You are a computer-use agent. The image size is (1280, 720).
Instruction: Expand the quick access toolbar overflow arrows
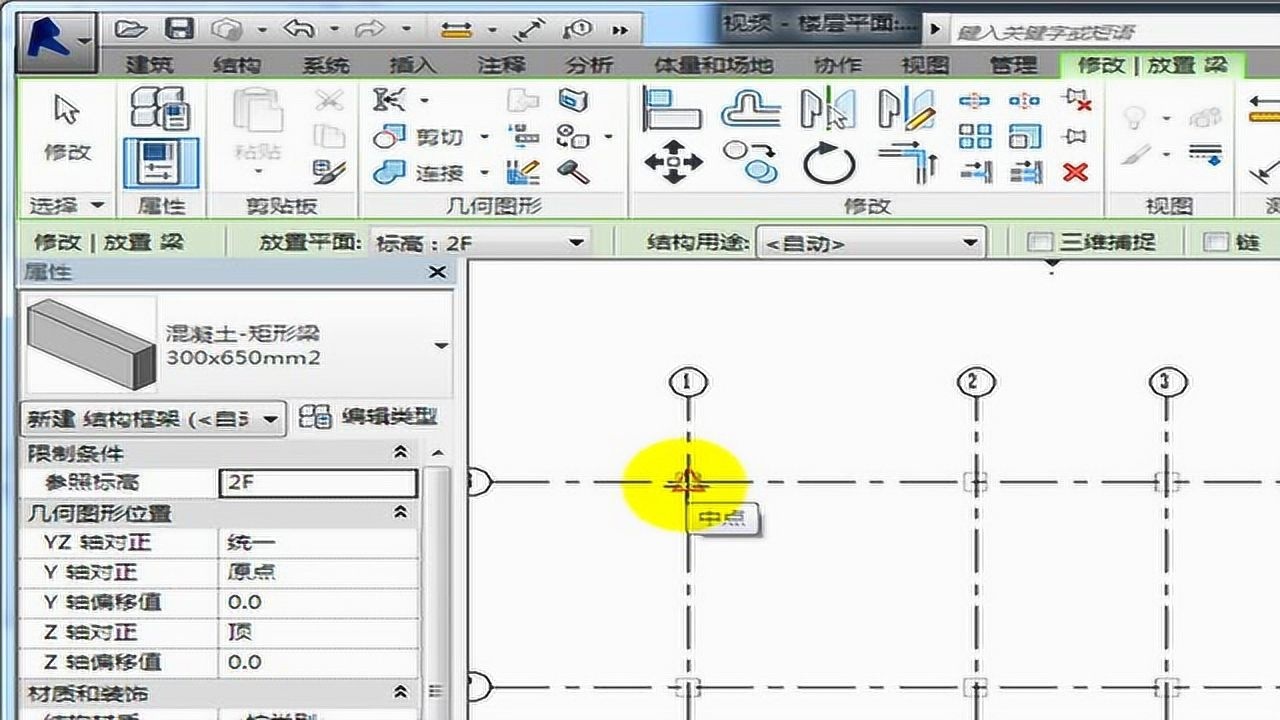[x=619, y=30]
